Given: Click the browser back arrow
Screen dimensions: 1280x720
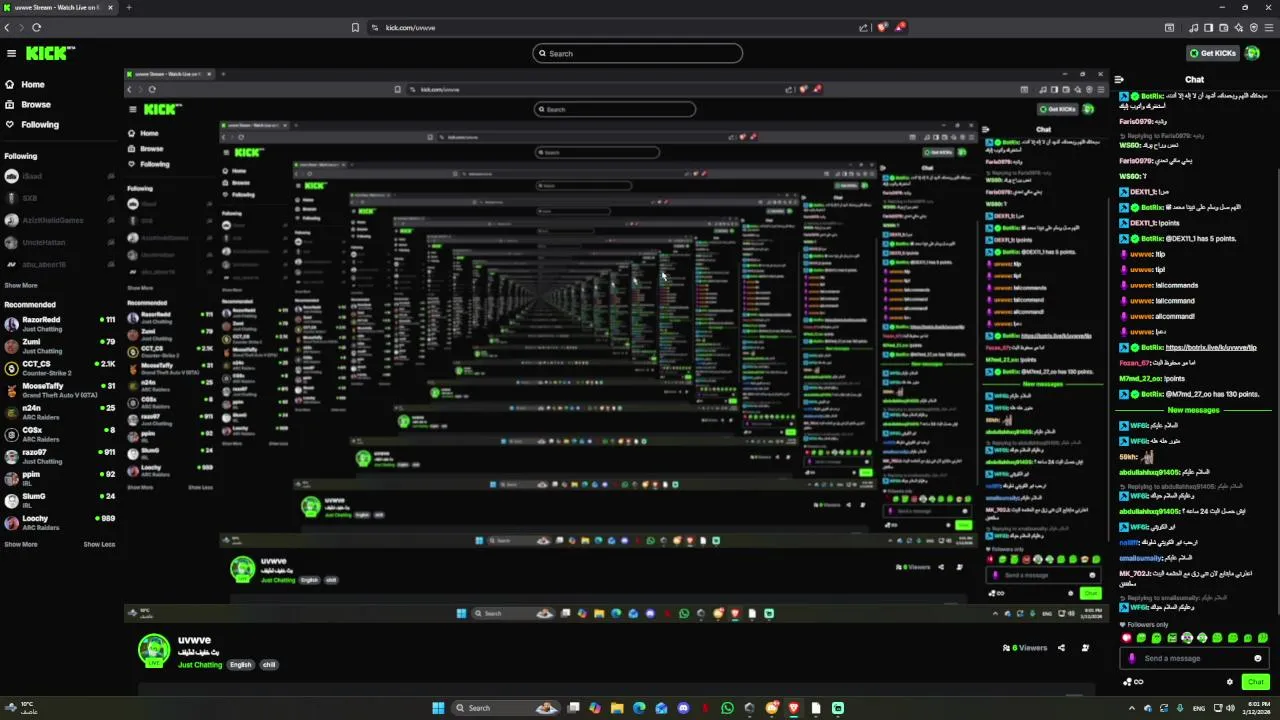Looking at the screenshot, I should tap(7, 28).
